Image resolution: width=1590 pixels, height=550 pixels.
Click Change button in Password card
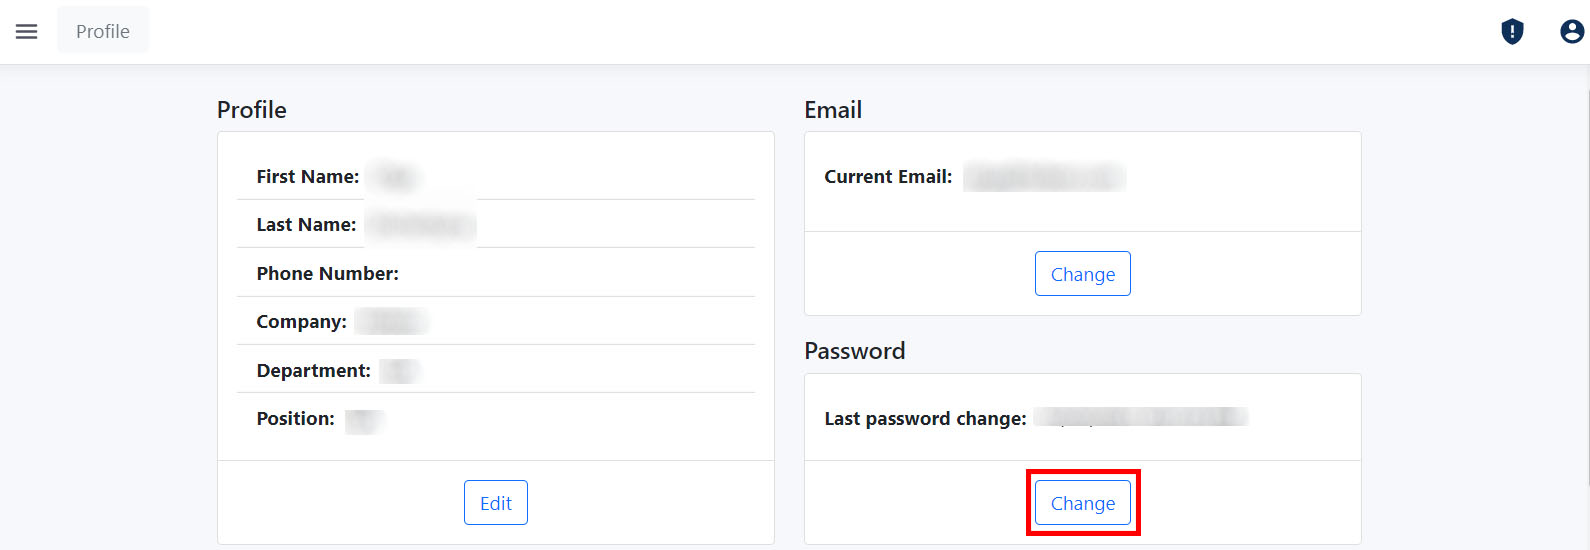[1083, 503]
